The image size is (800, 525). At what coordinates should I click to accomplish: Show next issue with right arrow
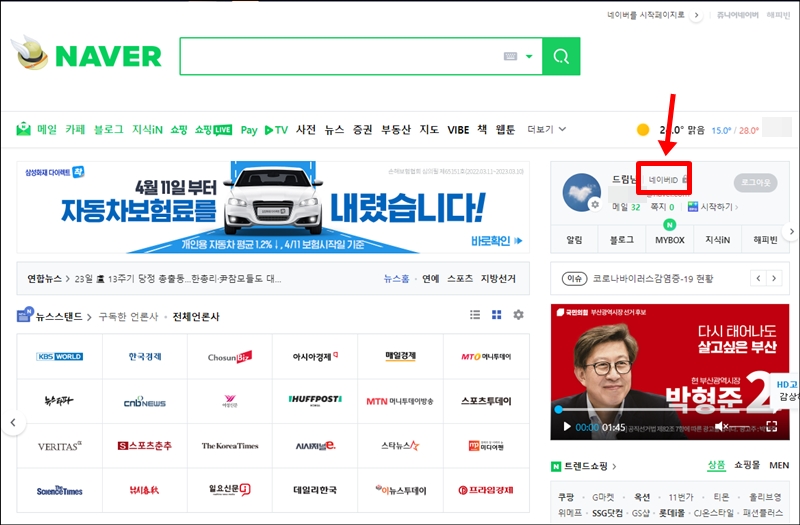pyautogui.click(x=774, y=278)
